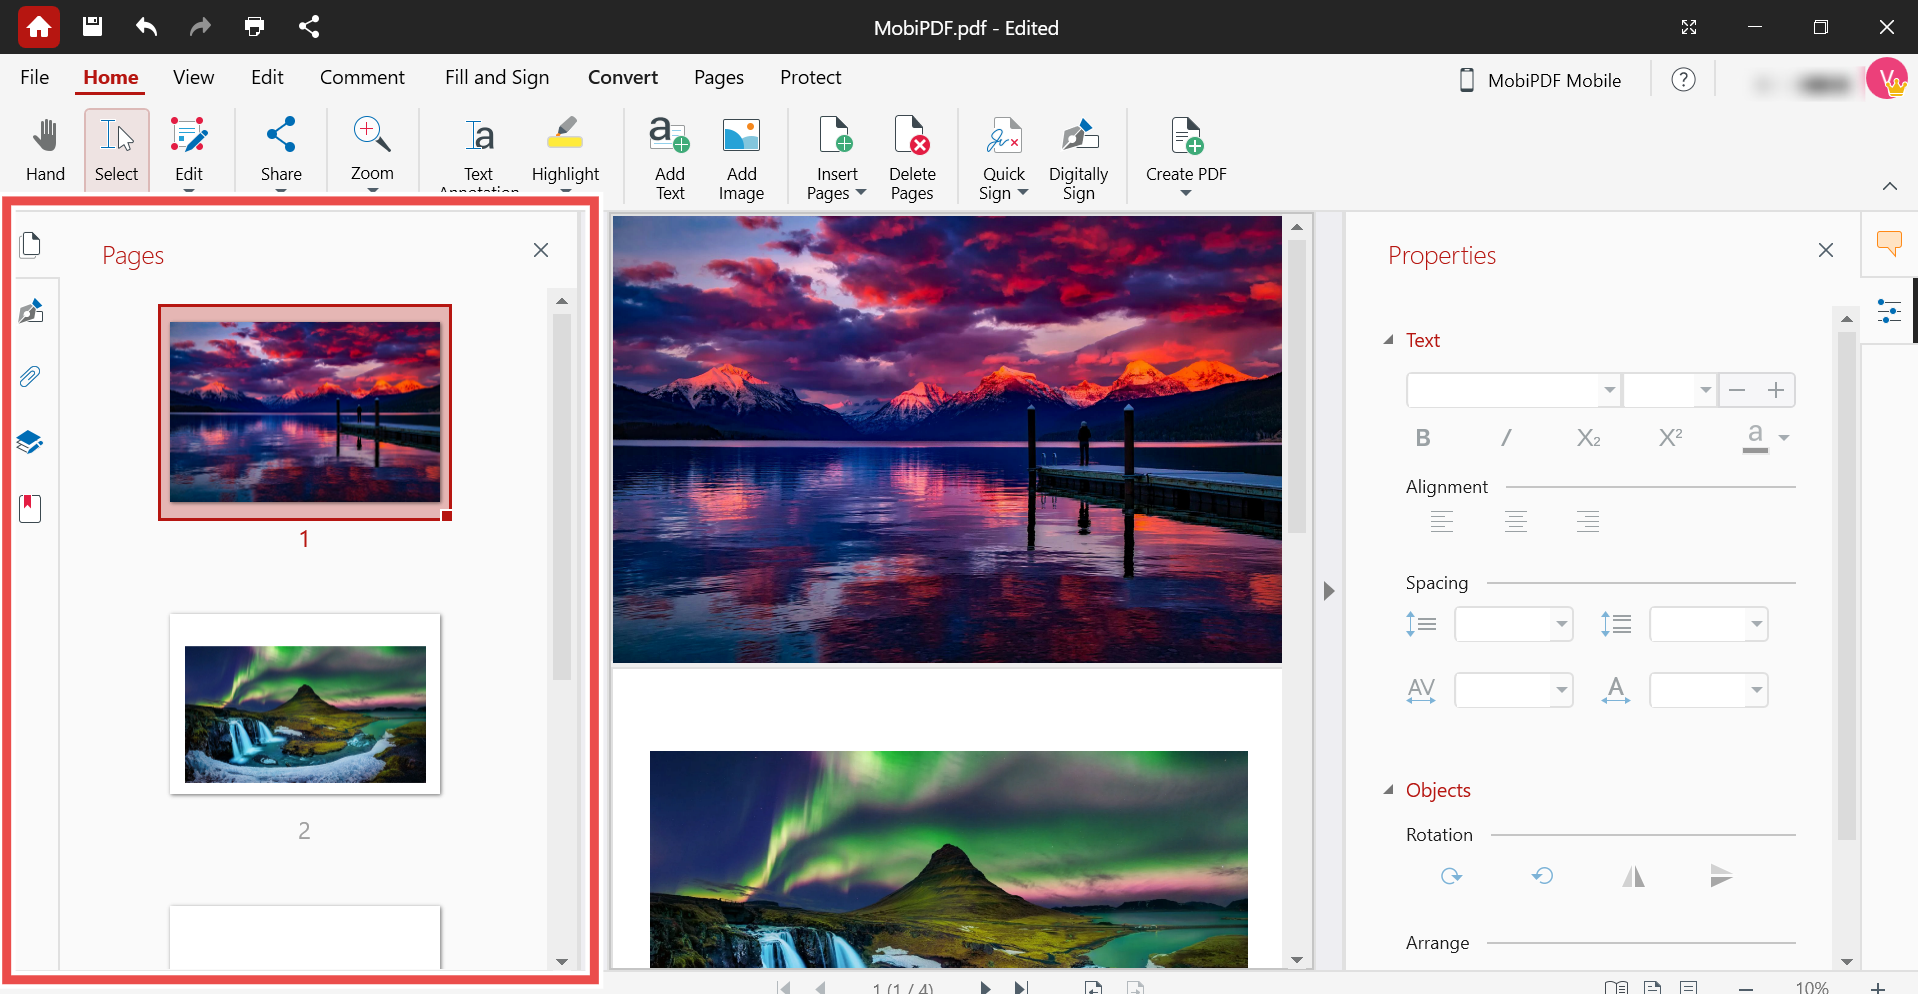Image resolution: width=1918 pixels, height=994 pixels.
Task: Collapse the Text section in Properties
Action: [x=1389, y=340]
